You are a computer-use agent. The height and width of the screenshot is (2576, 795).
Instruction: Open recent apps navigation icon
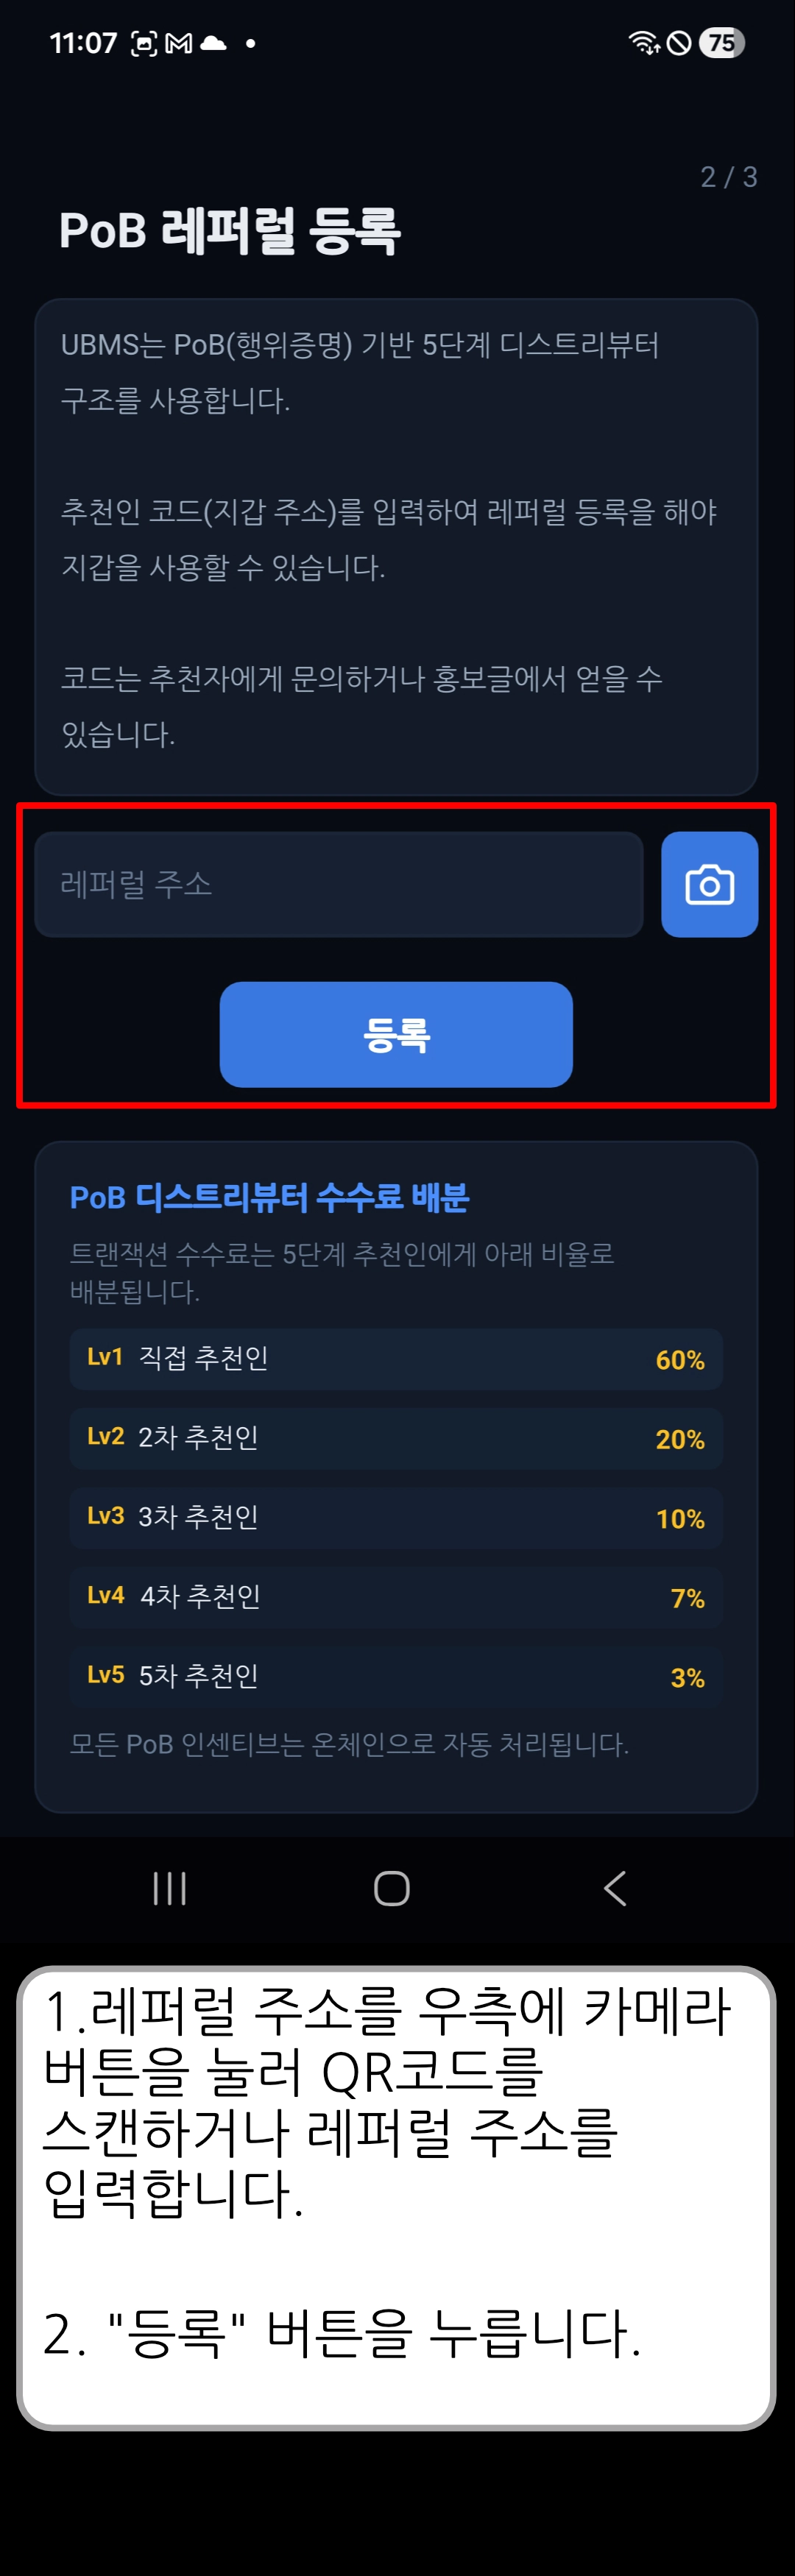pos(170,1888)
